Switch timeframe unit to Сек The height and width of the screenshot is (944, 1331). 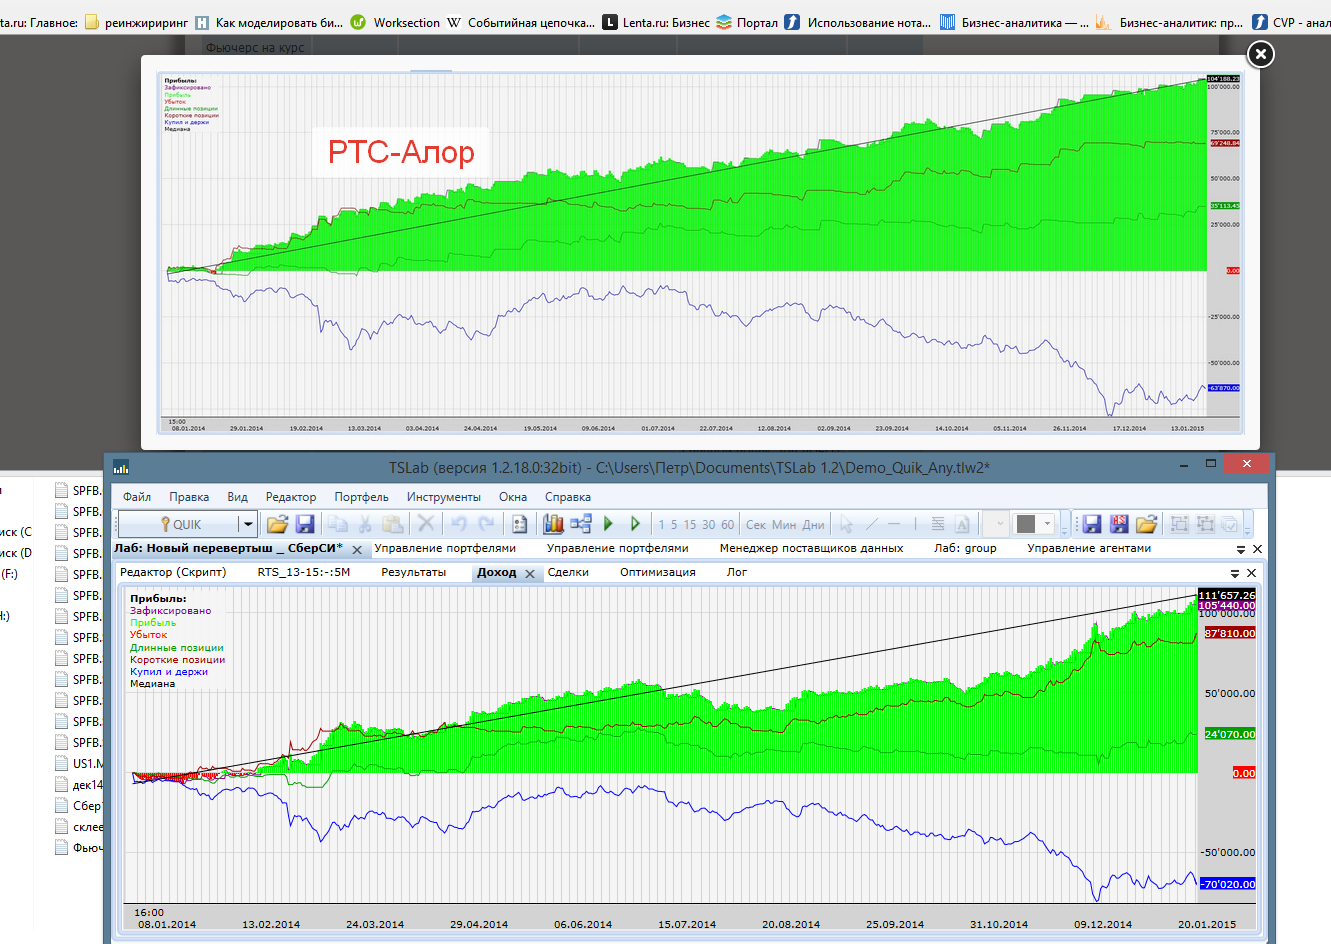coord(756,525)
